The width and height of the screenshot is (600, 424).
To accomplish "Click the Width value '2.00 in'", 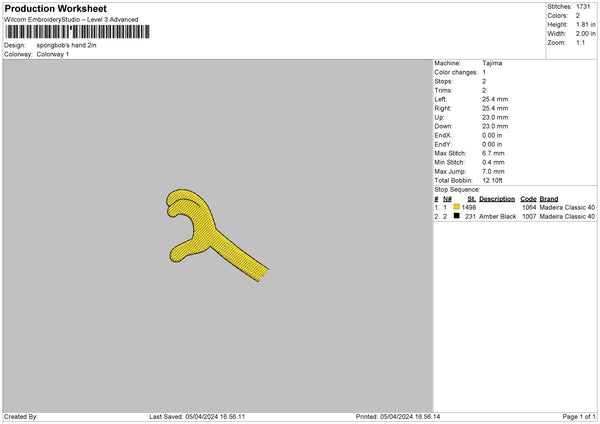I will [x=586, y=34].
